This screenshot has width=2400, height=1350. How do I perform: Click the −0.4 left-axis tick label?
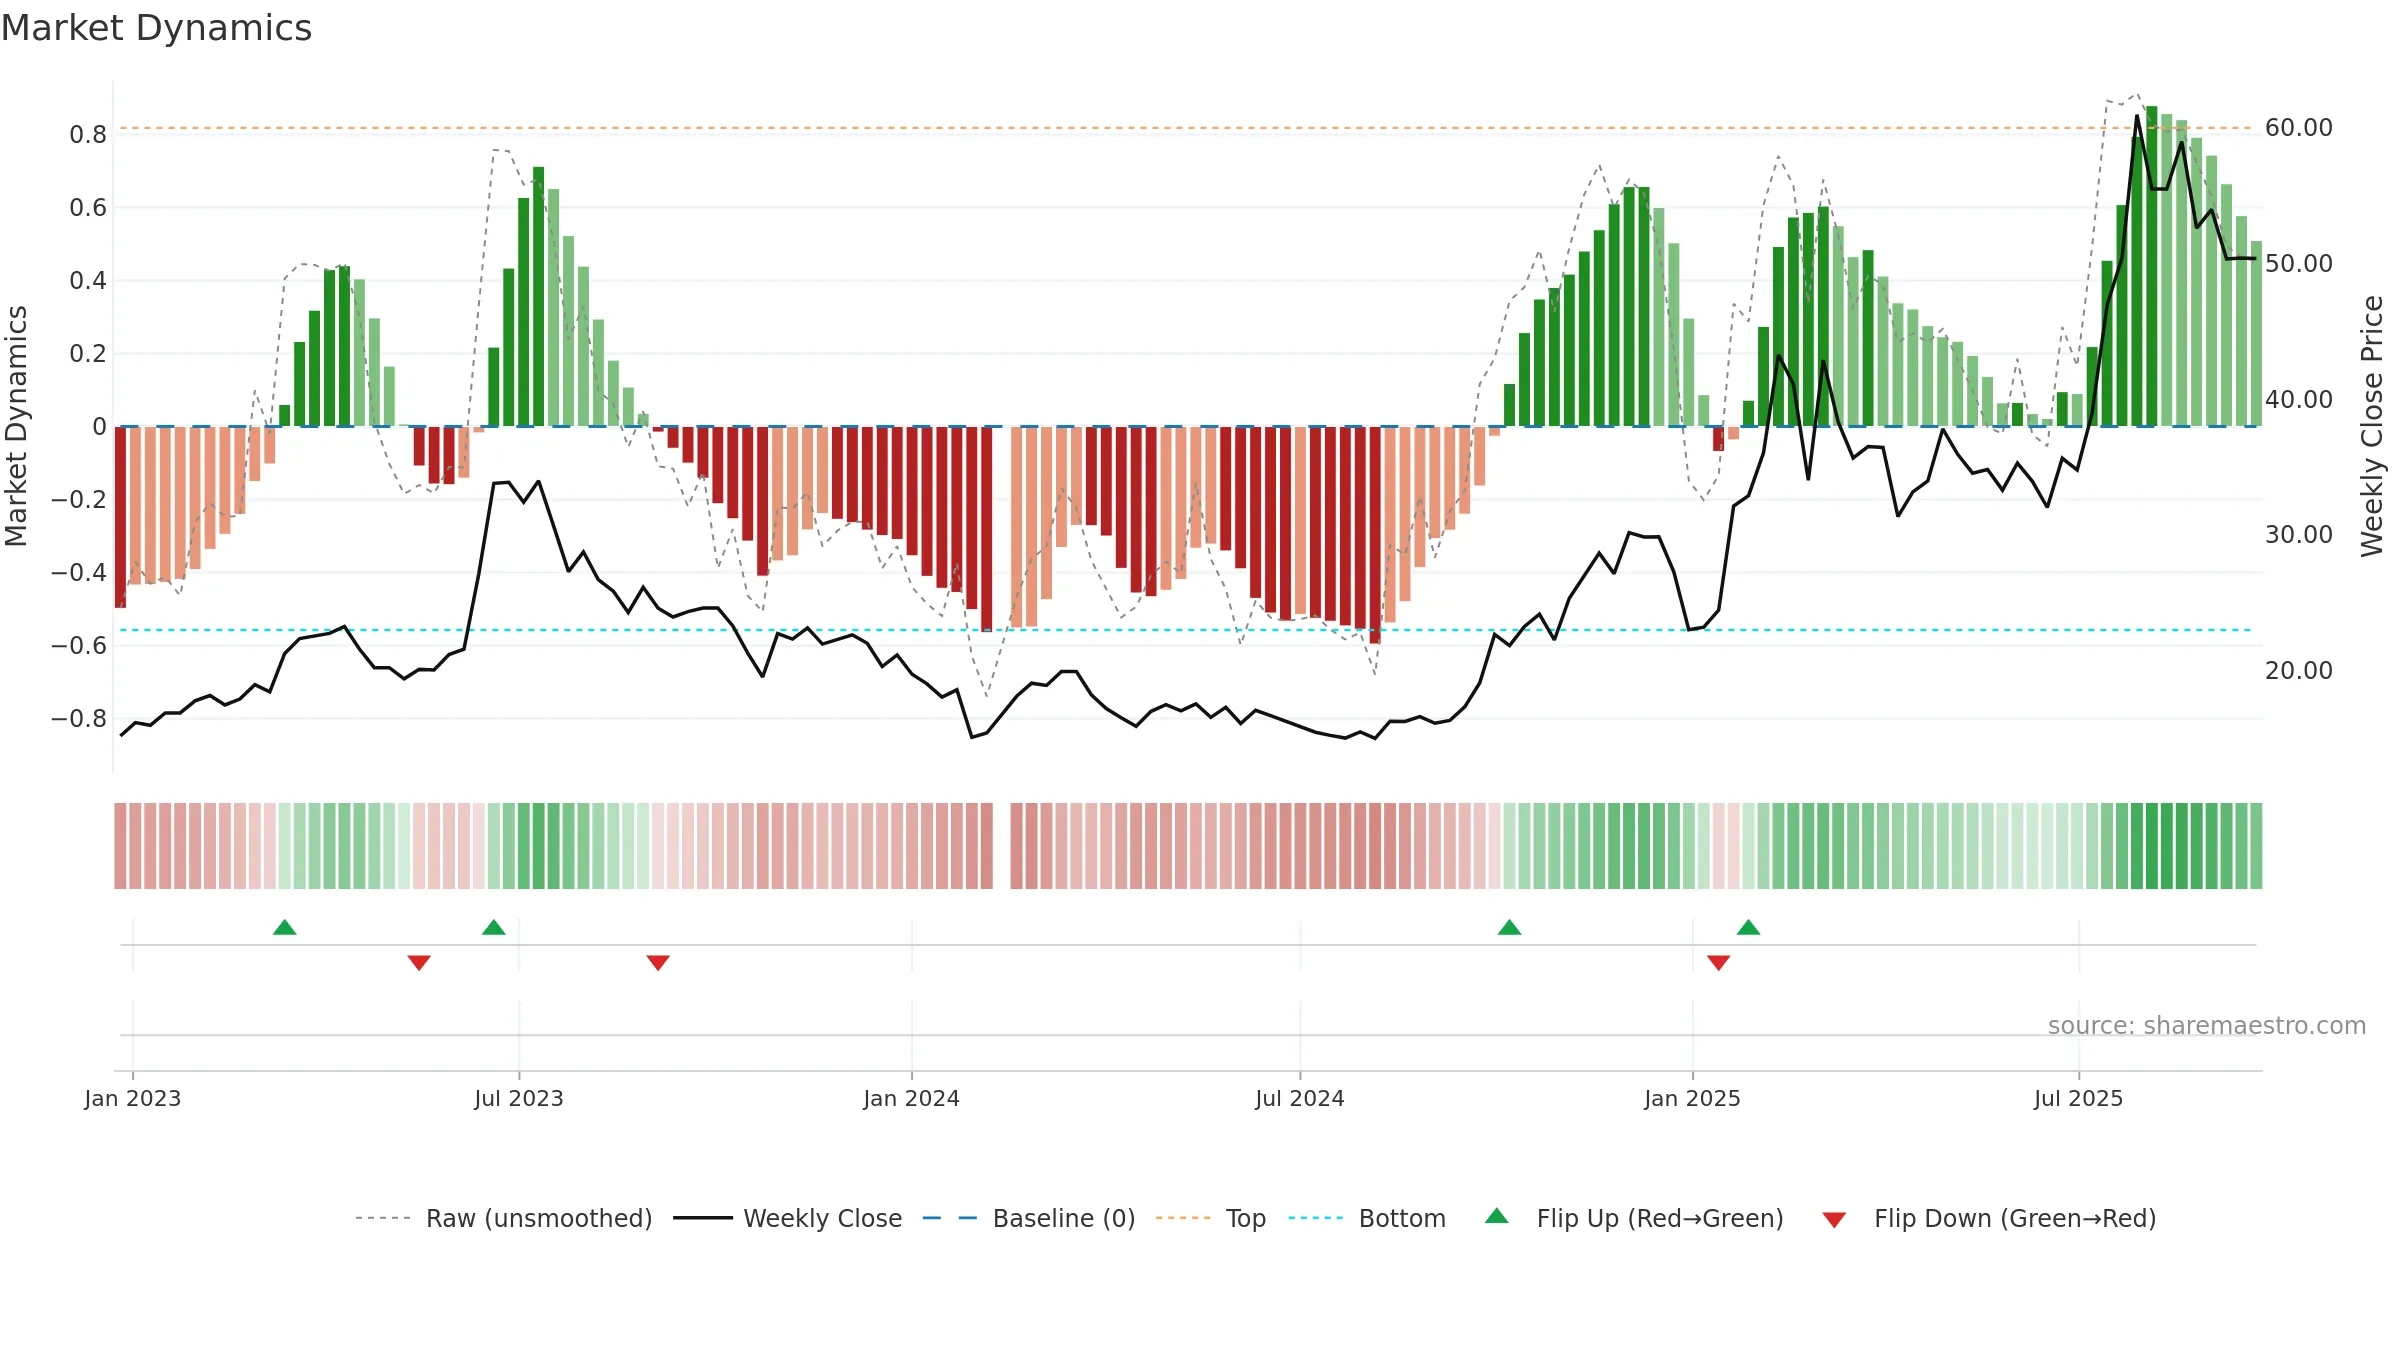[x=78, y=573]
